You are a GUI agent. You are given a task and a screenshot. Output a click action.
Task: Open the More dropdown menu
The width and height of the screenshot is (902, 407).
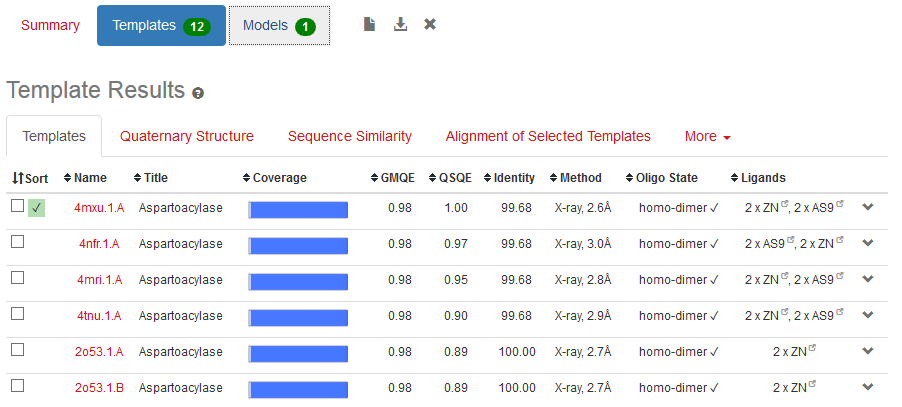pos(708,137)
